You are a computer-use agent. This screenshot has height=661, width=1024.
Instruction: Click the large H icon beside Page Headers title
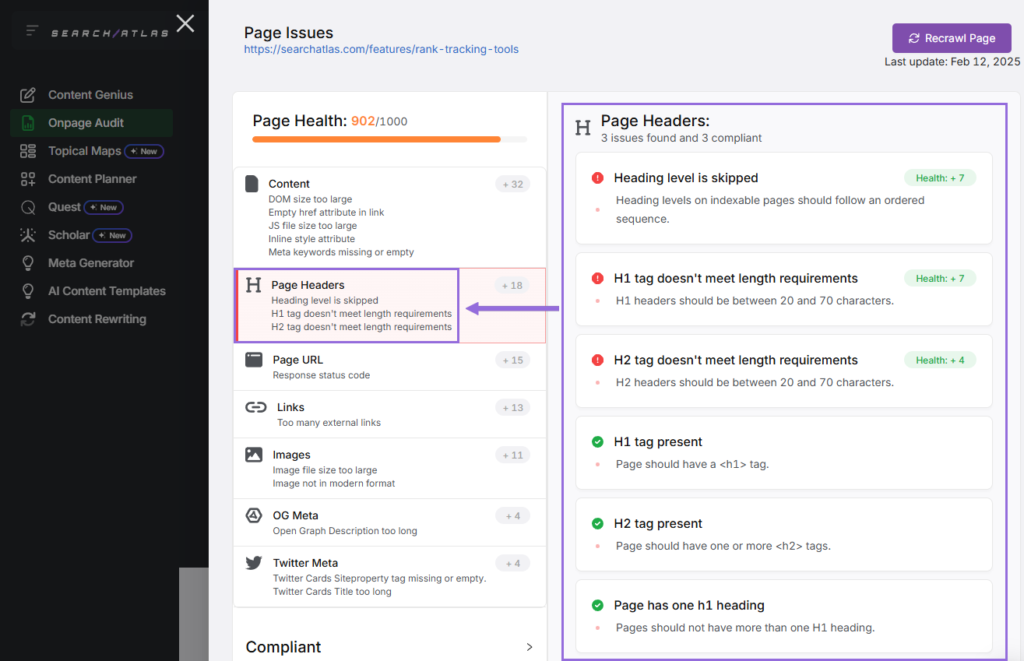(583, 128)
